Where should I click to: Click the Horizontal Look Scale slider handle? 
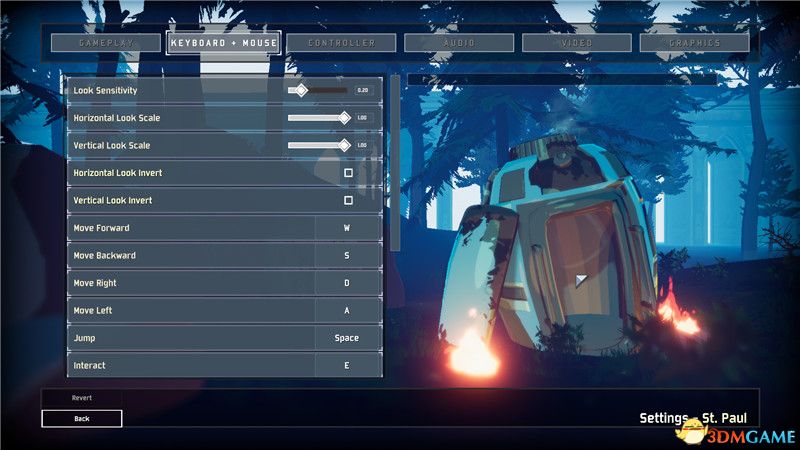coord(345,118)
